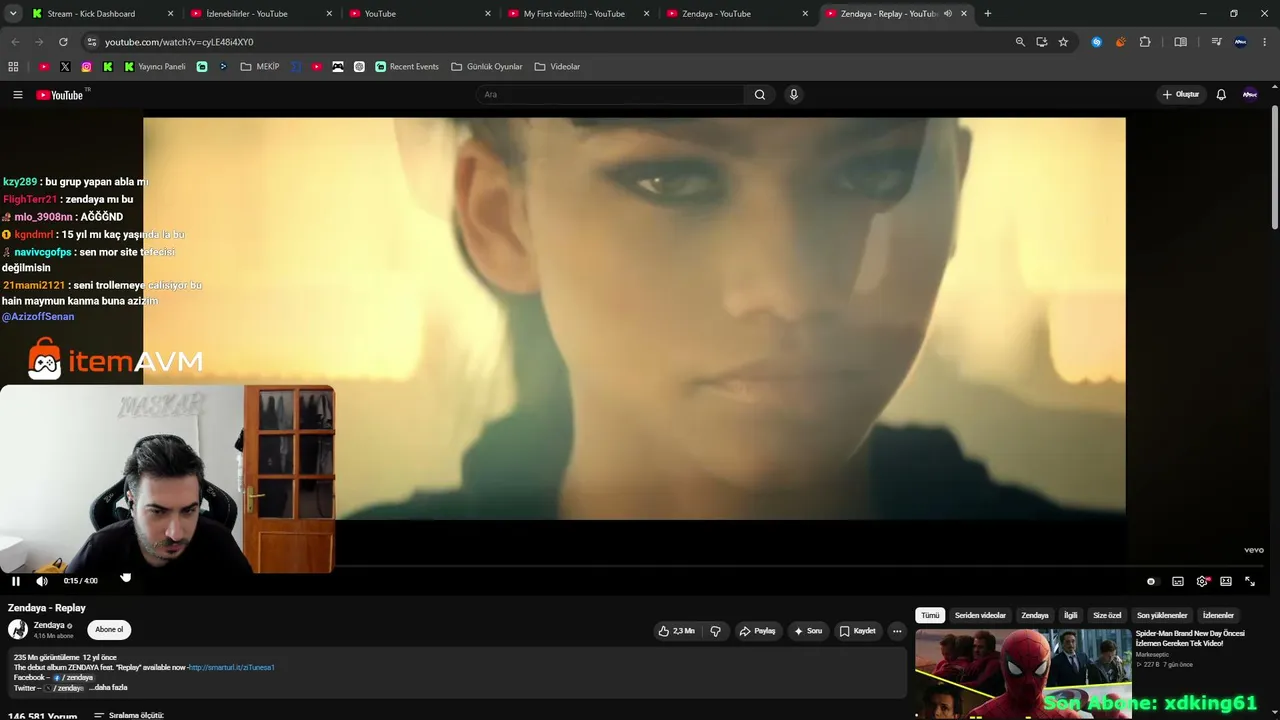Screen dimensions: 1280x720
Task: Select the İlgili filter chip
Action: (x=1071, y=615)
